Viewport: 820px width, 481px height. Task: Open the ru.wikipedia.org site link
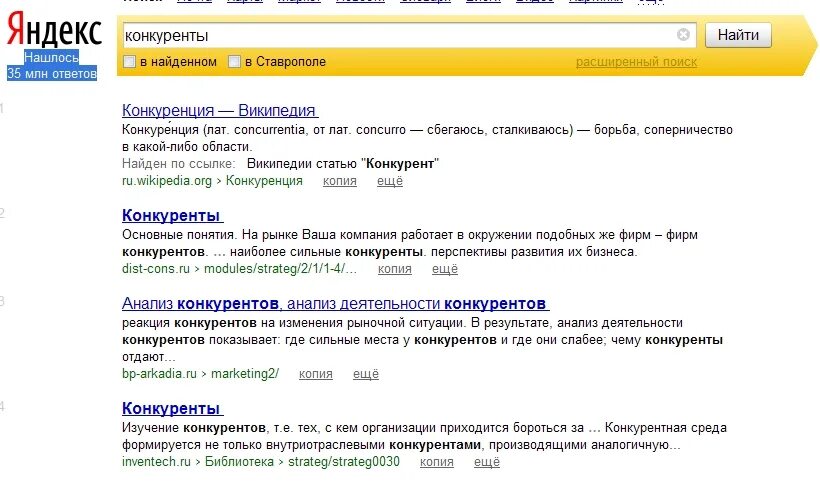pyautogui.click(x=167, y=181)
